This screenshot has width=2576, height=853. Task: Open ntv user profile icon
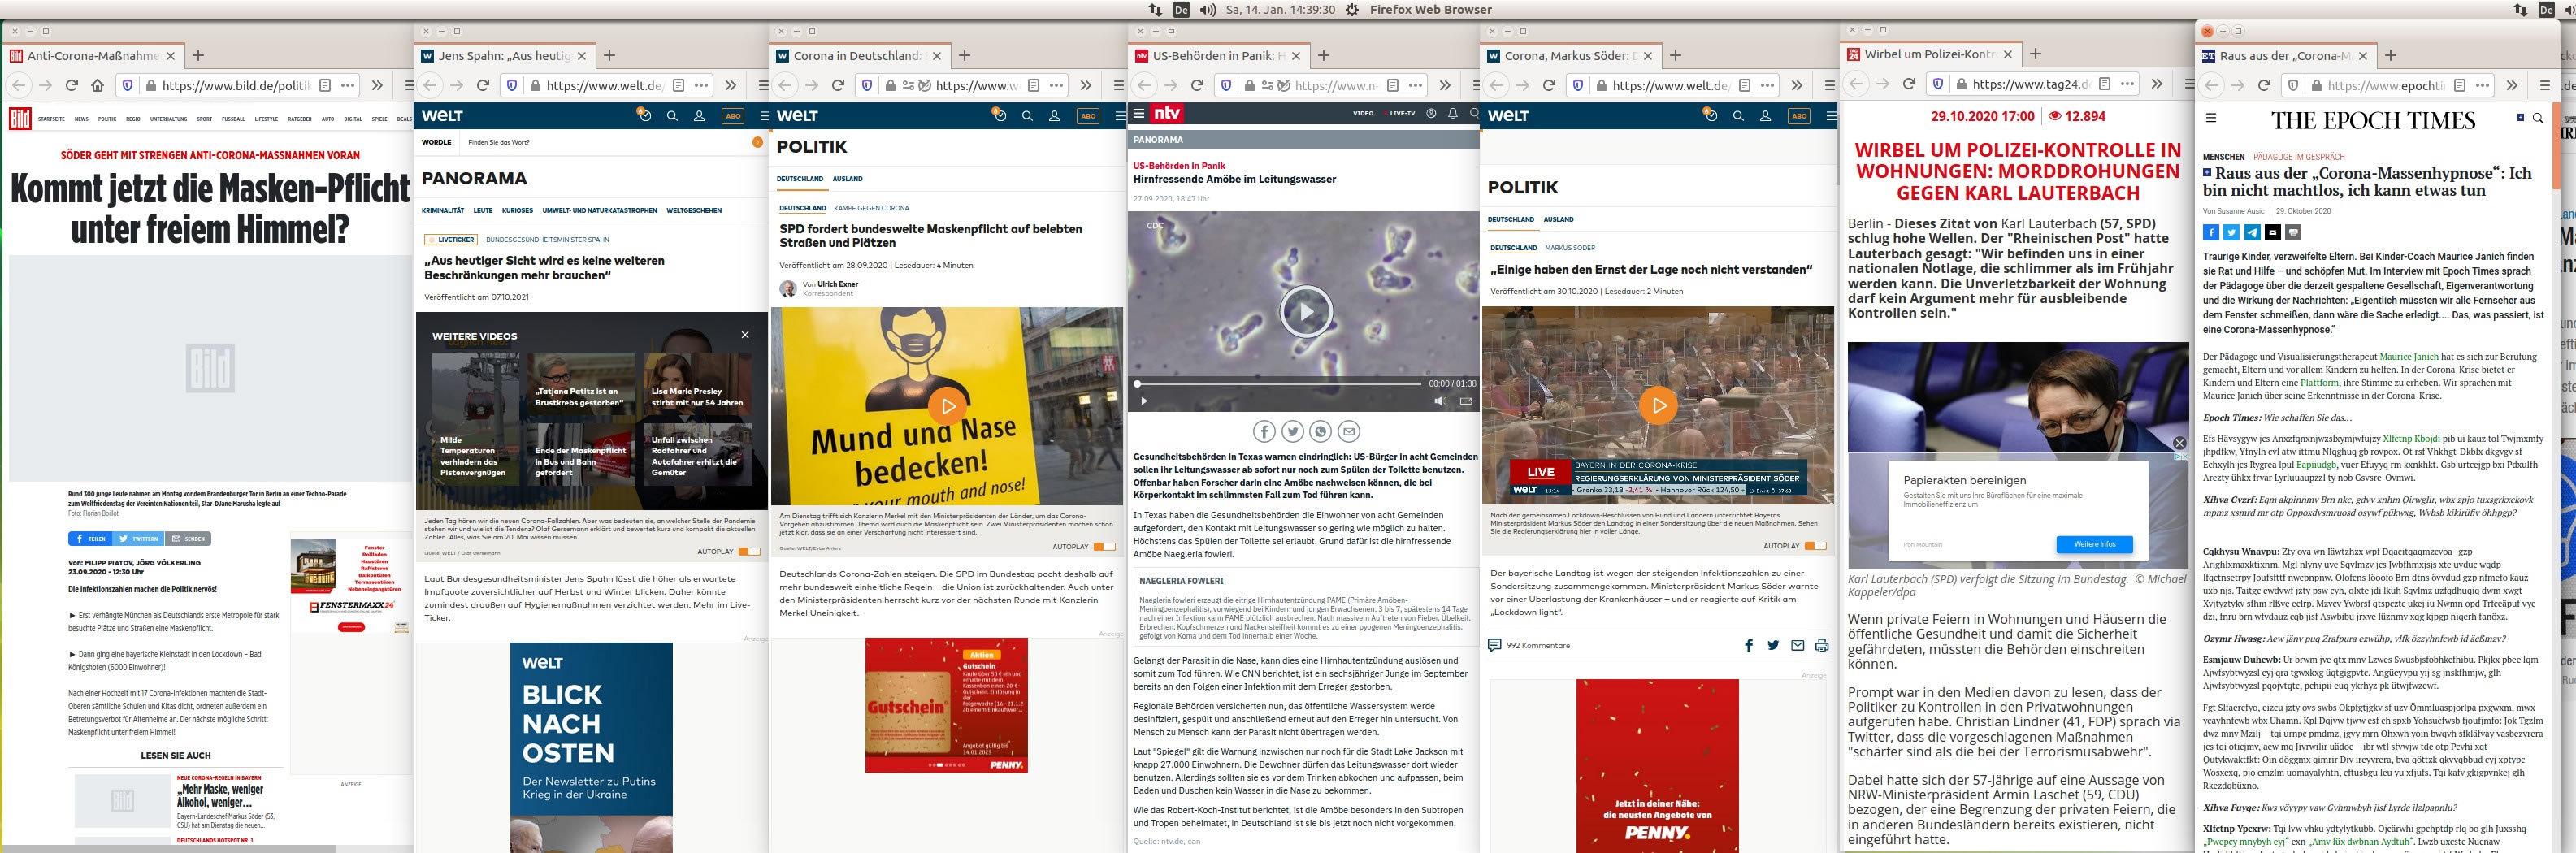point(1431,113)
